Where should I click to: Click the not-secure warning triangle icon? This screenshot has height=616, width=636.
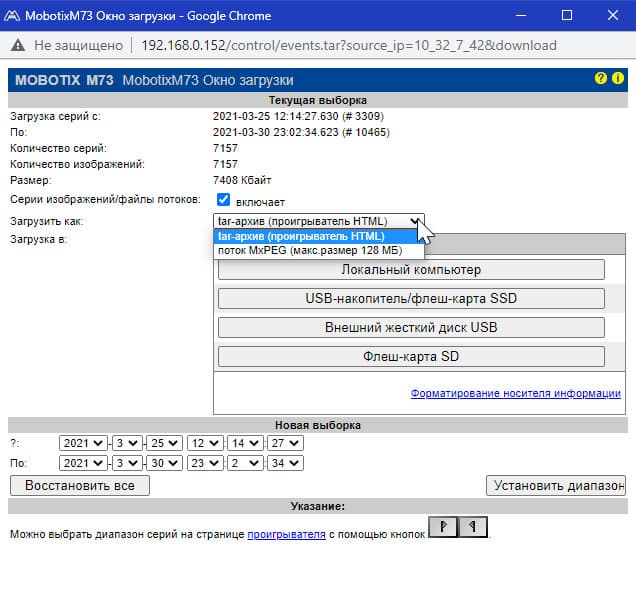tap(18, 45)
